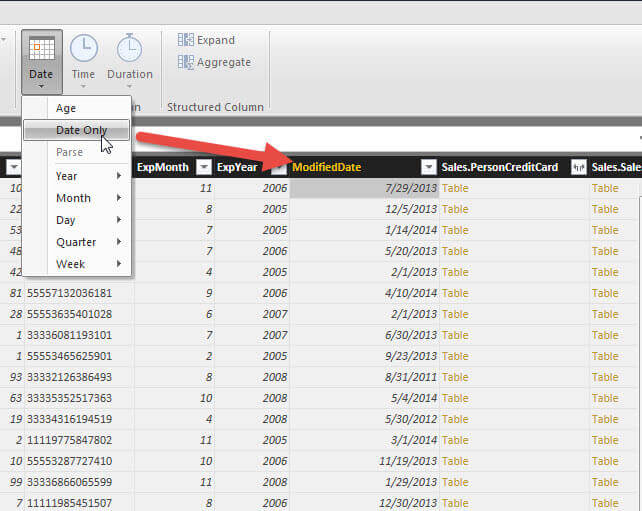Choose Date Only in the dropdown menu
Screen dimensions: 642x511
point(80,130)
